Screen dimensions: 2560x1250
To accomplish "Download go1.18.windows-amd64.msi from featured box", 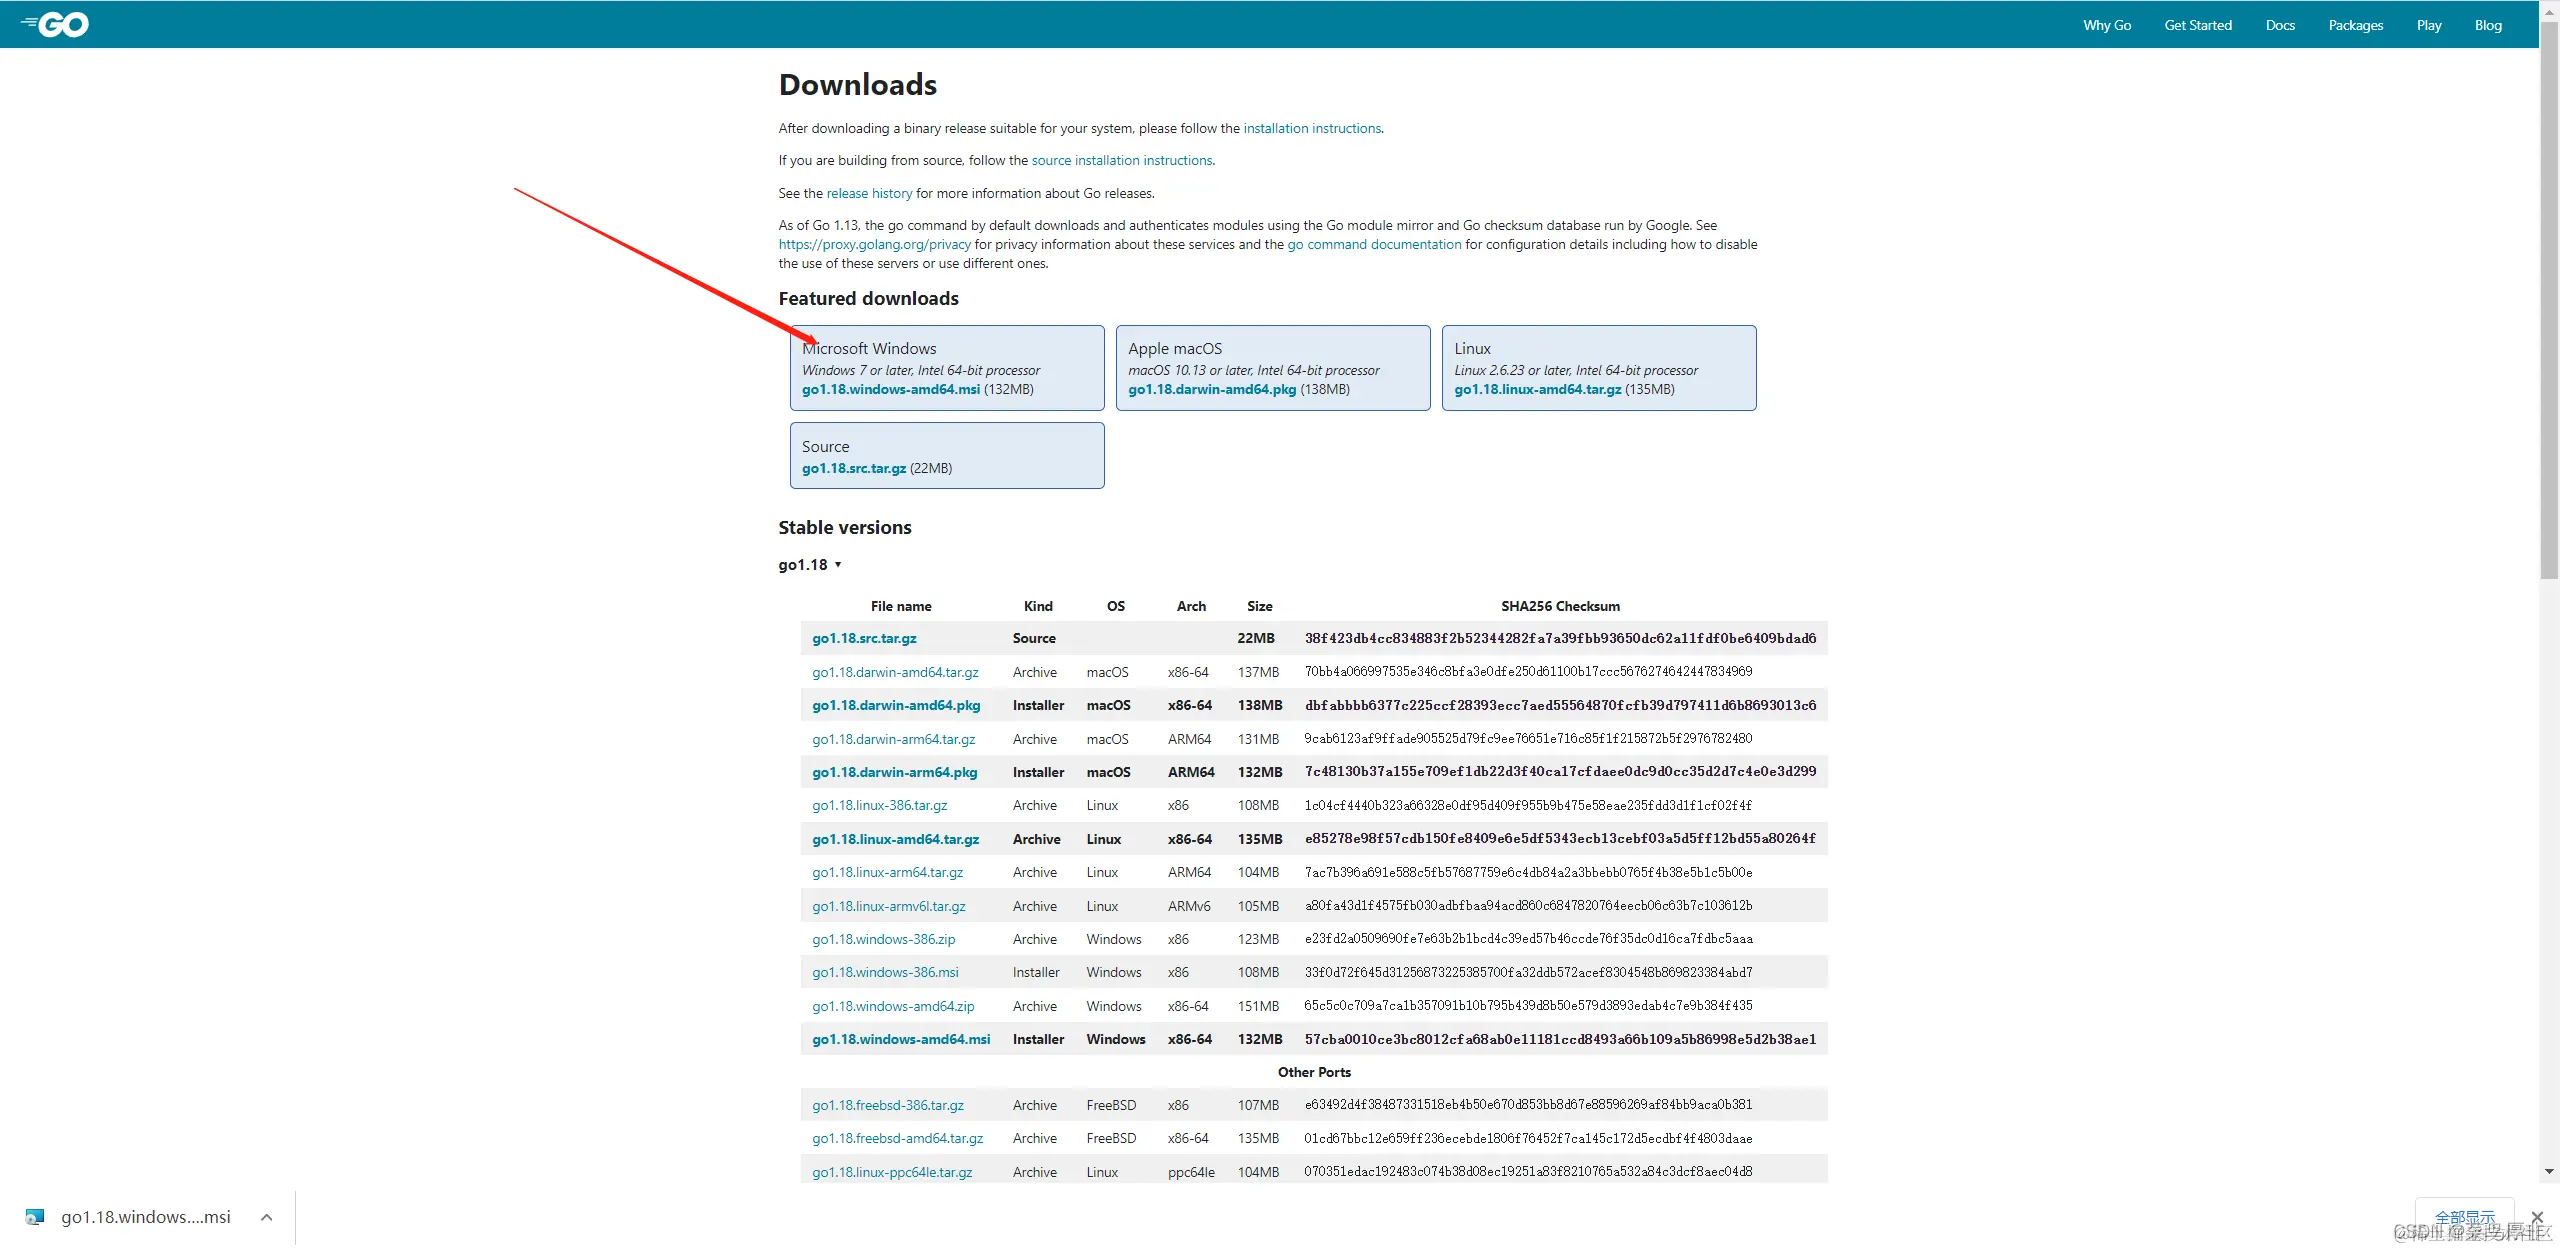I will click(x=890, y=390).
